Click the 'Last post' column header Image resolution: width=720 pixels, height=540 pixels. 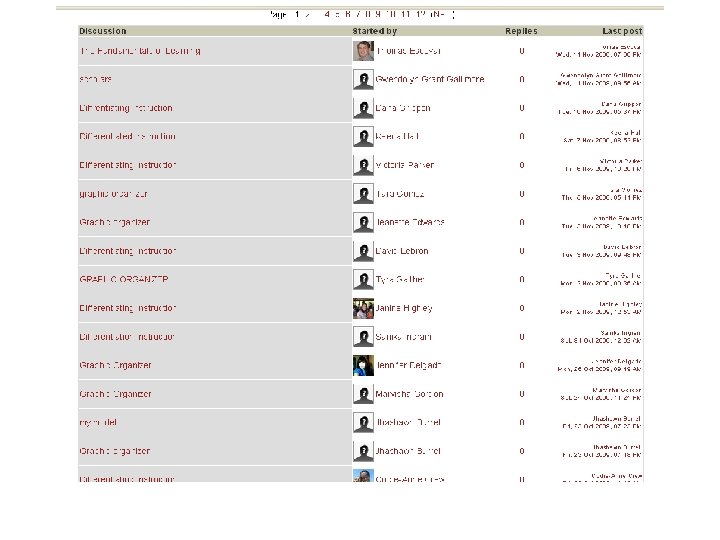click(x=622, y=31)
